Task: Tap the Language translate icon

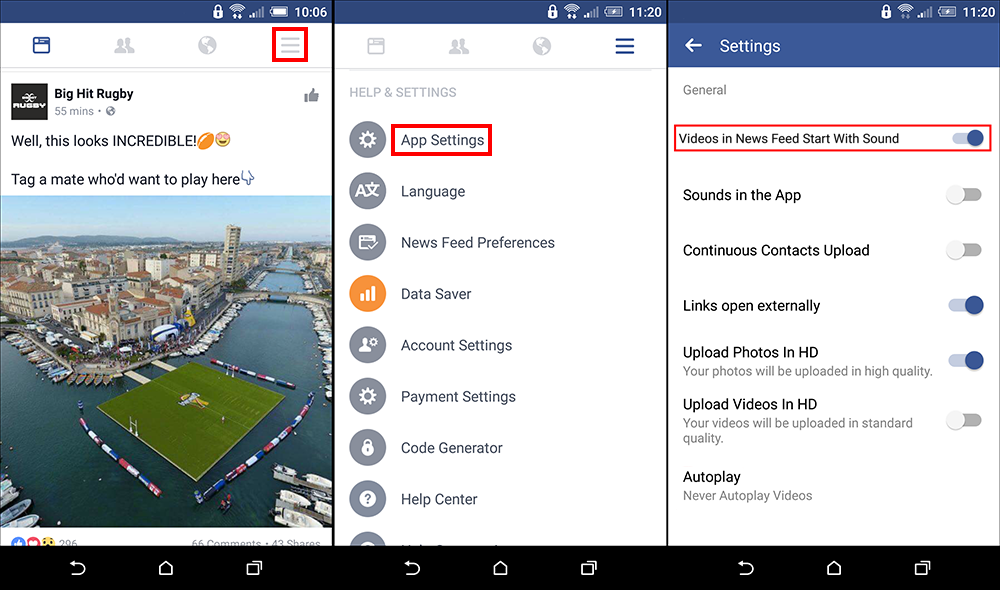Action: (367, 191)
